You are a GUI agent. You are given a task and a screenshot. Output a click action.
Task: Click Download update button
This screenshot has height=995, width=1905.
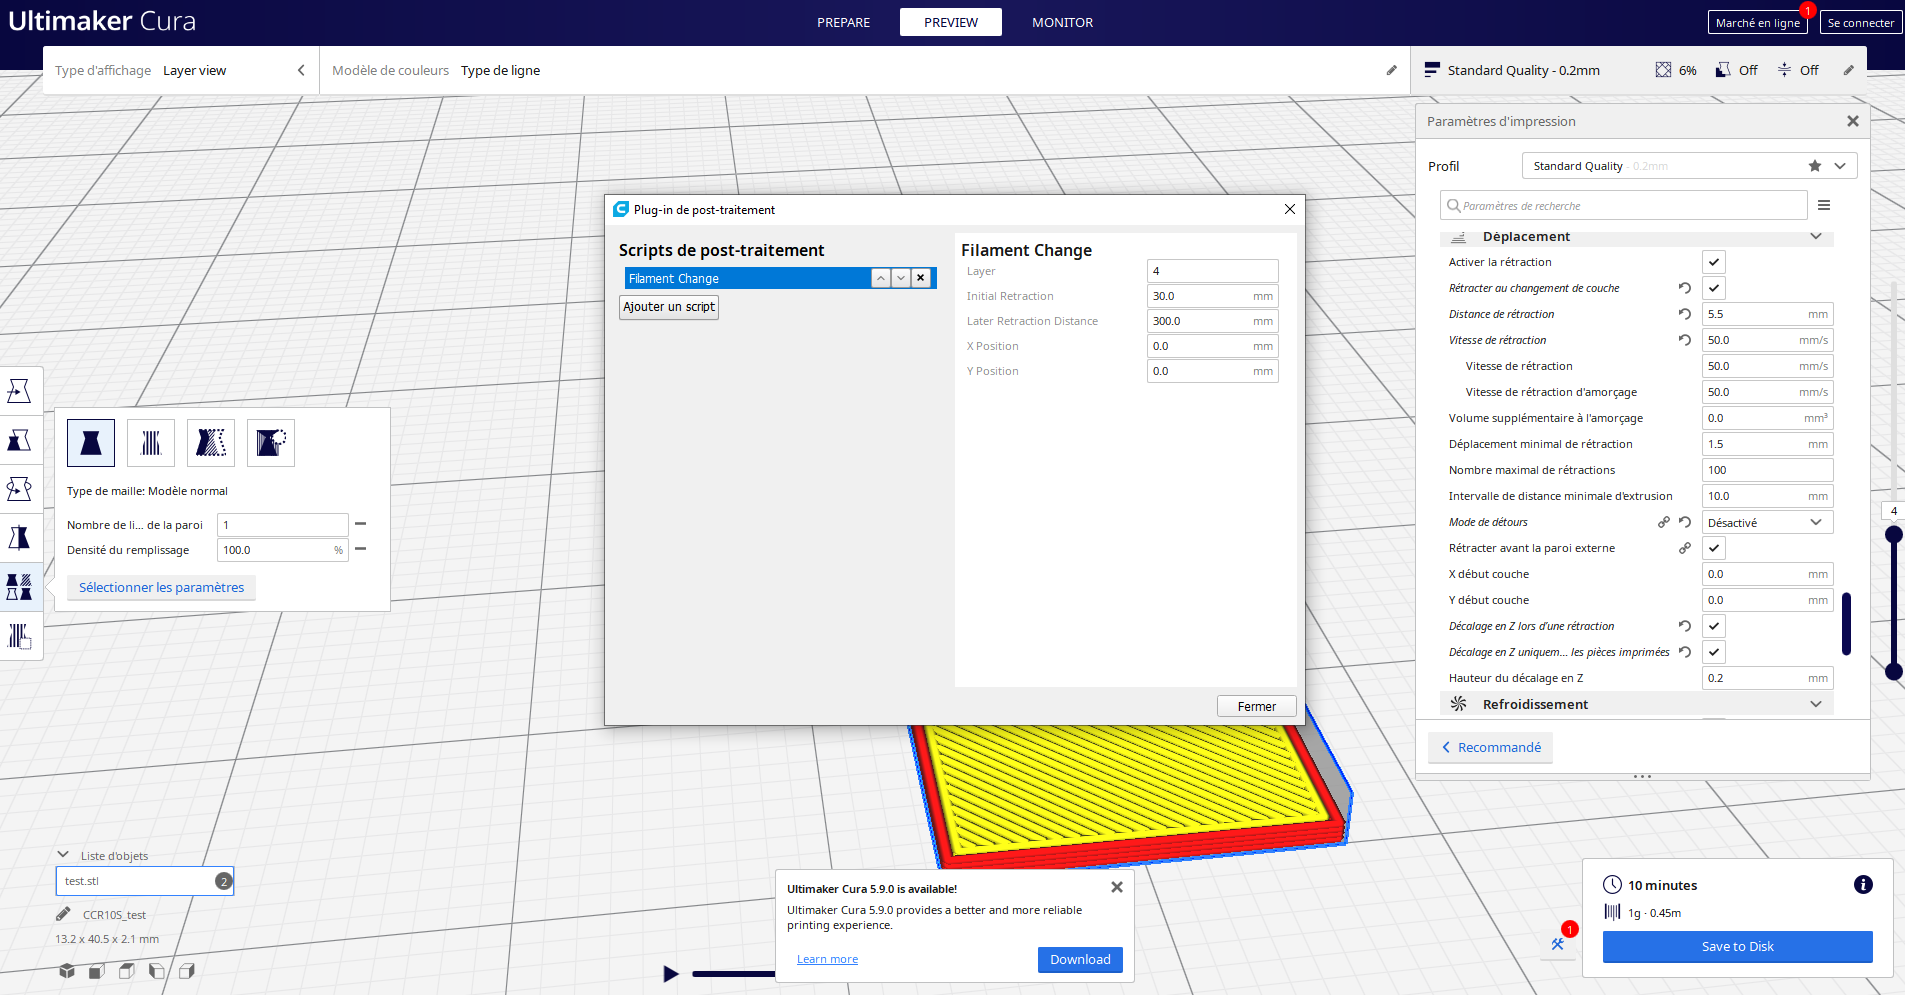1080,959
